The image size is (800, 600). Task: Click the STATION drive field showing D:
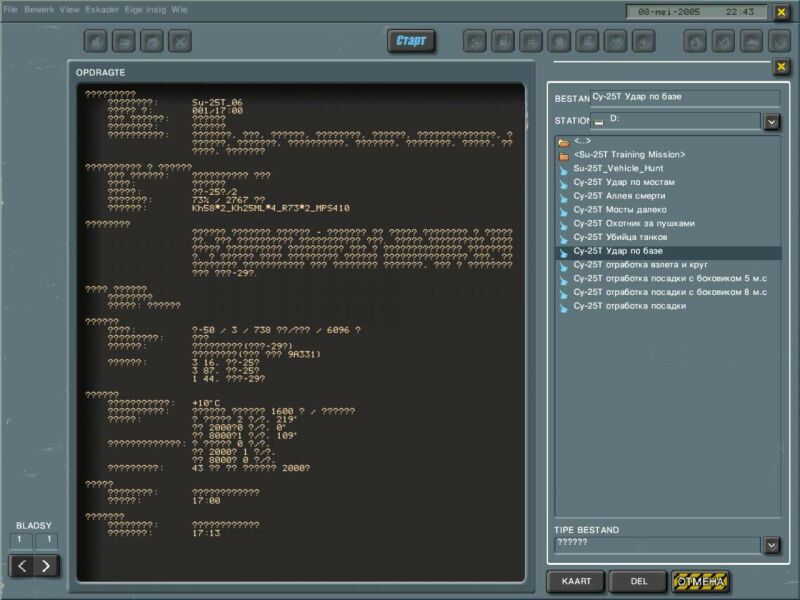tap(676, 121)
